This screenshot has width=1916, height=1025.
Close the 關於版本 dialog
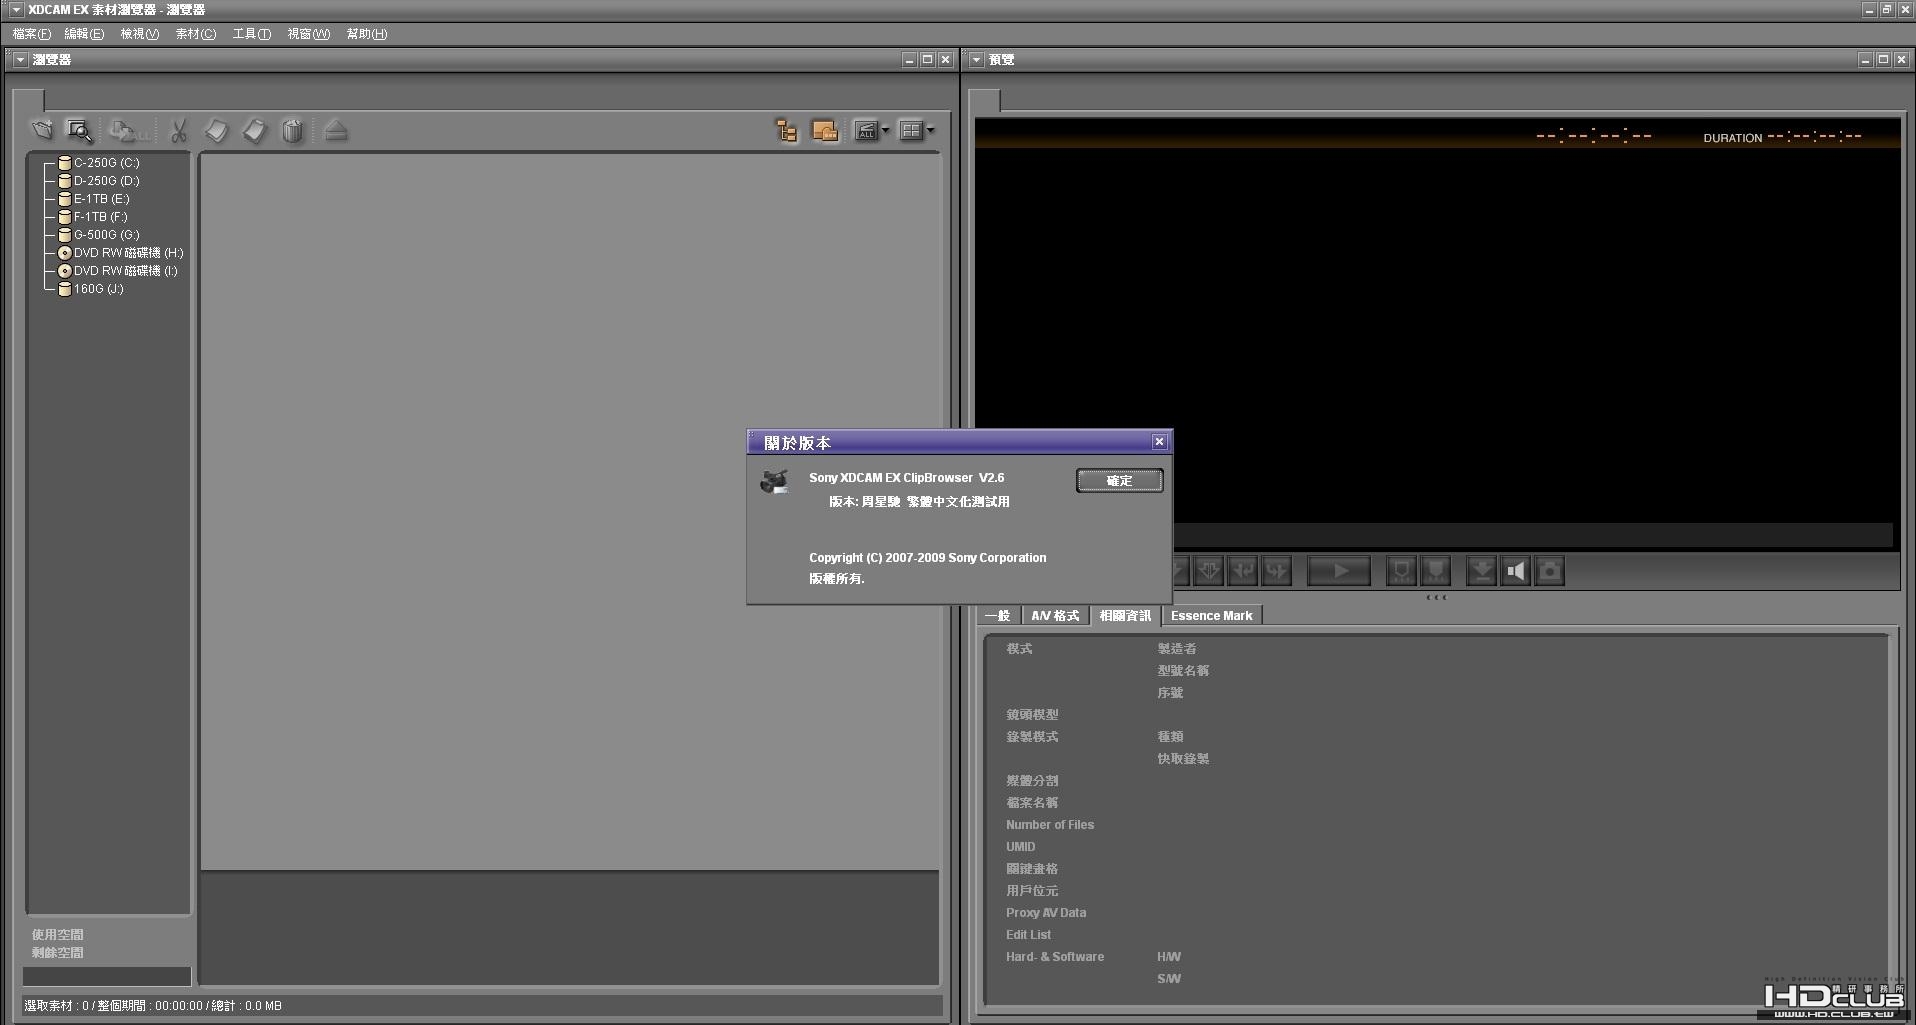[x=1159, y=442]
